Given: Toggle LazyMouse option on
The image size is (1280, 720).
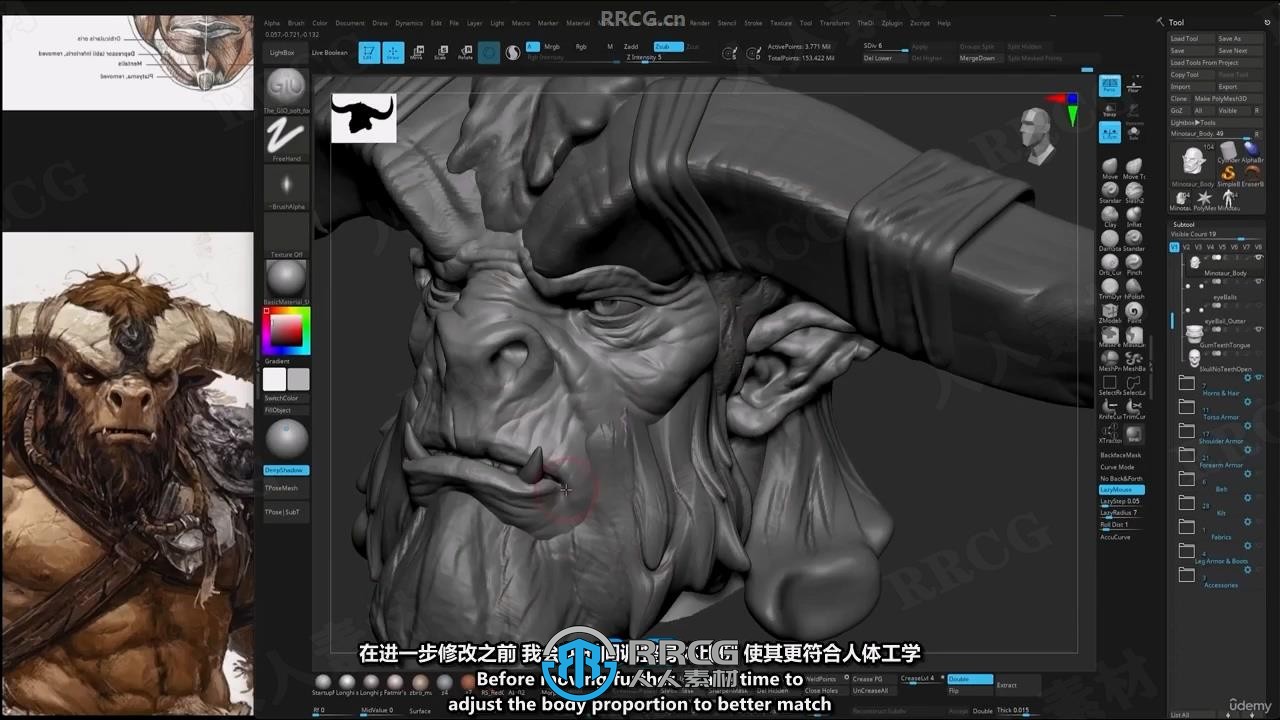Looking at the screenshot, I should [x=1121, y=490].
